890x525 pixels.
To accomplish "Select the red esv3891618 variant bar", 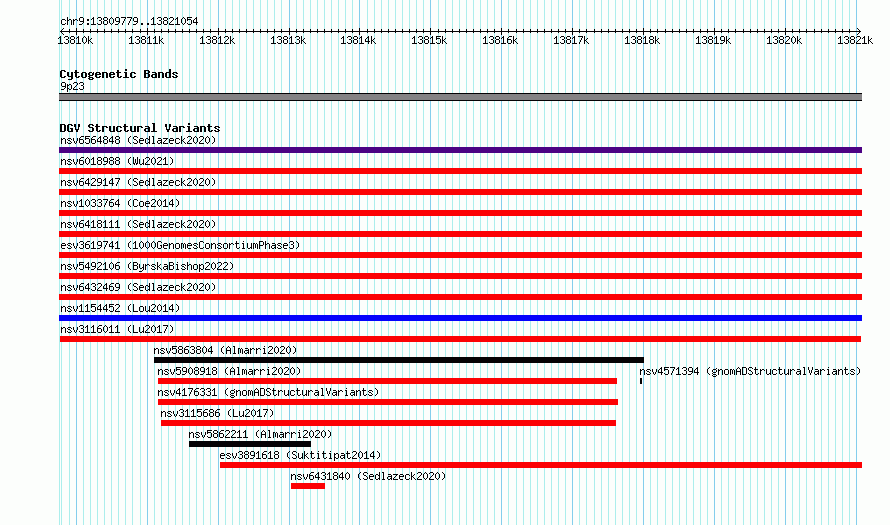I will 541,465.
